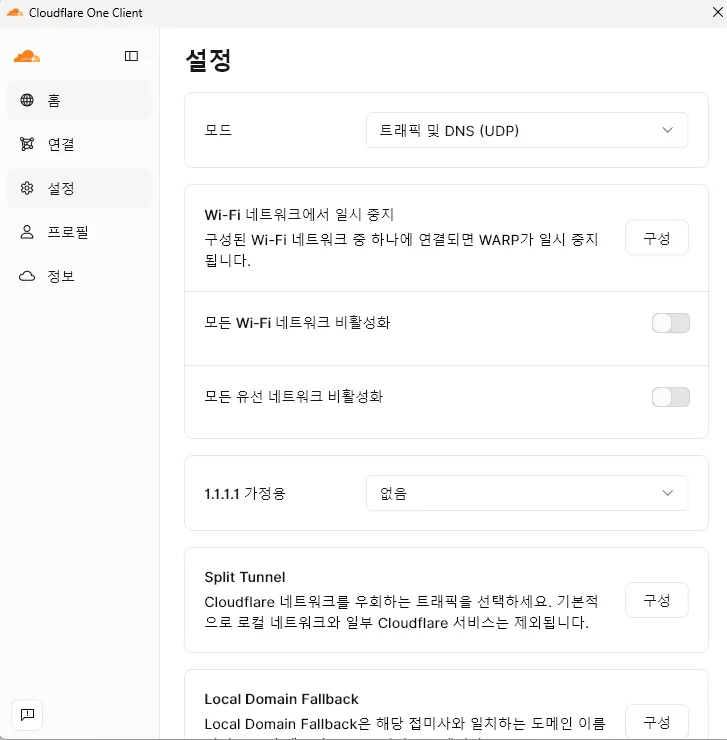Collapse the sidebar using the panel icon

tap(131, 56)
